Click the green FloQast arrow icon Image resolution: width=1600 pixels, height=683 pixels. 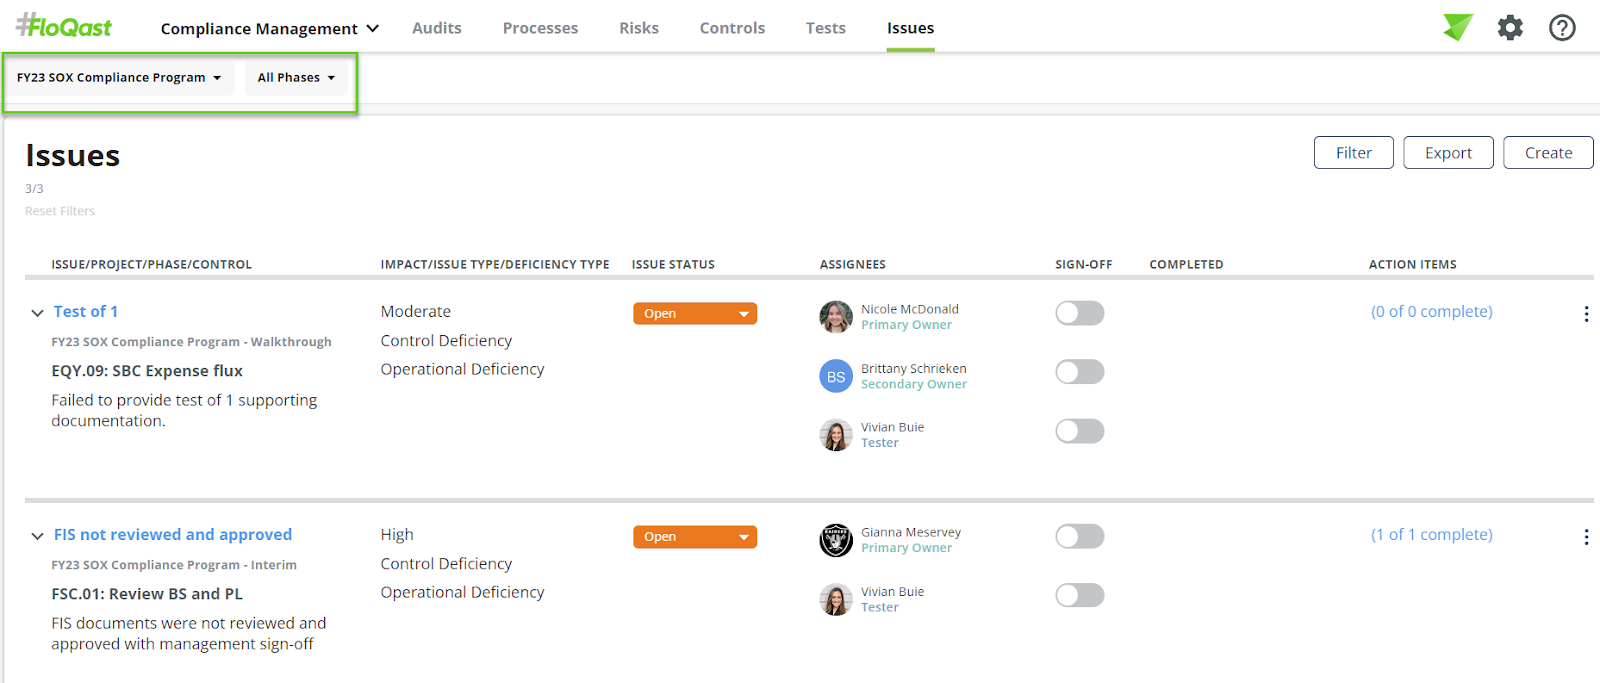click(x=1458, y=27)
